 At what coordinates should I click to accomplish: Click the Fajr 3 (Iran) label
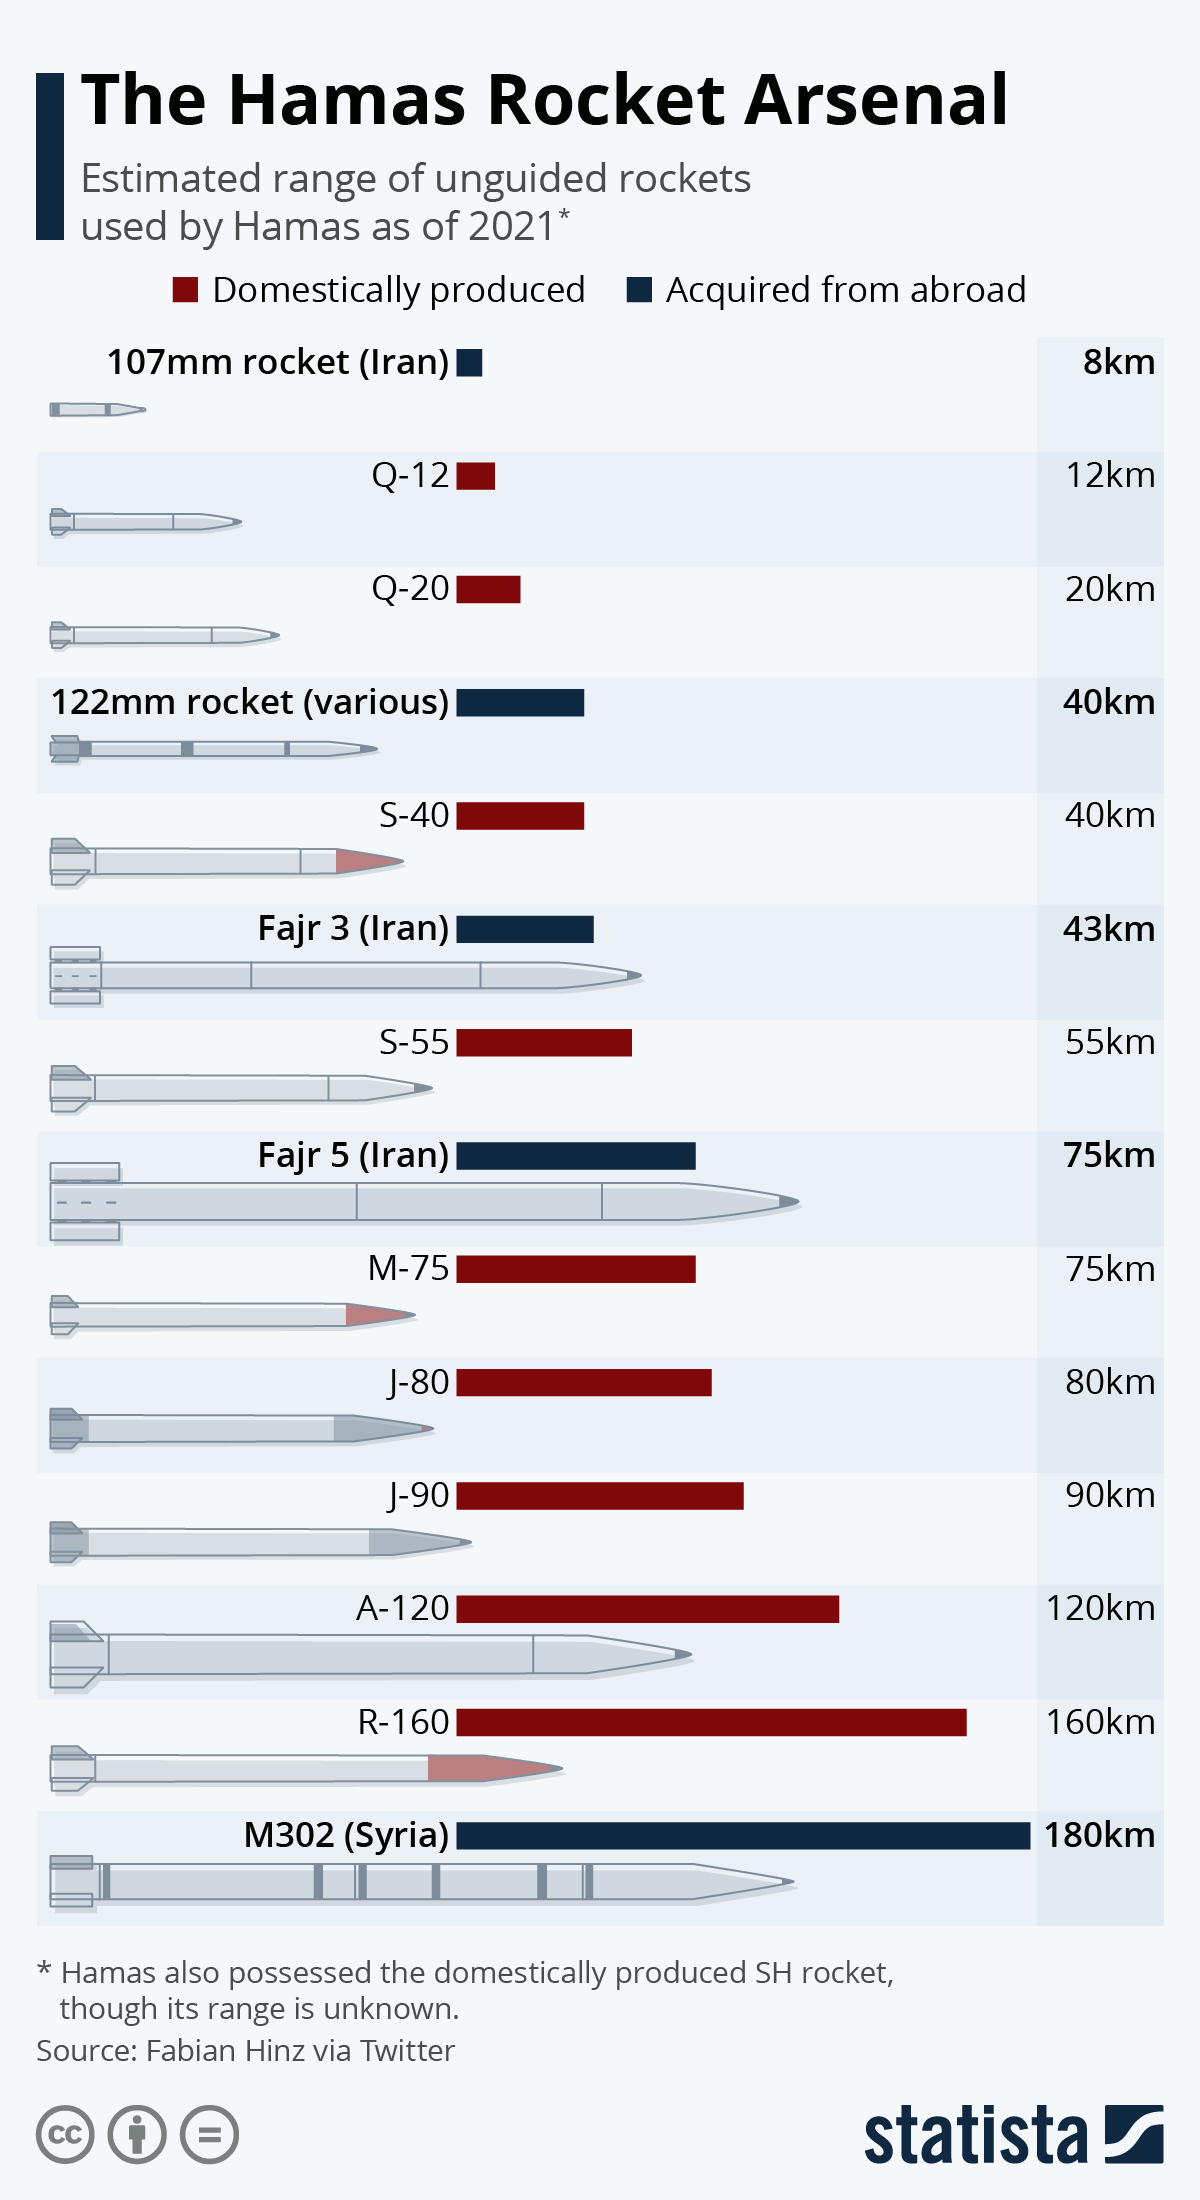(353, 929)
